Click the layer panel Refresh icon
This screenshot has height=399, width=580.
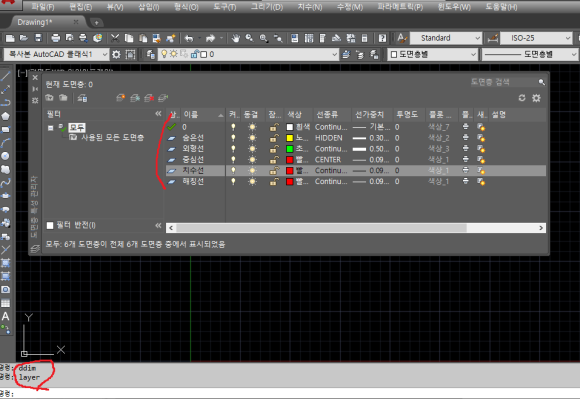(522, 98)
